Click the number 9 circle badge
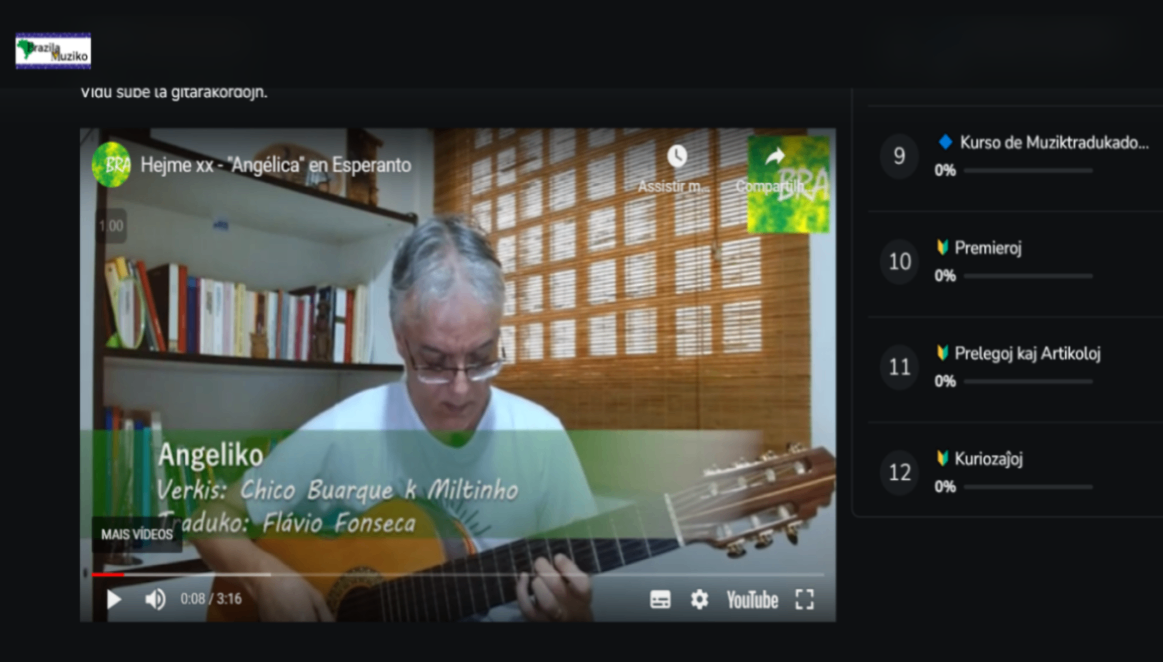The image size is (1163, 662). tap(900, 156)
